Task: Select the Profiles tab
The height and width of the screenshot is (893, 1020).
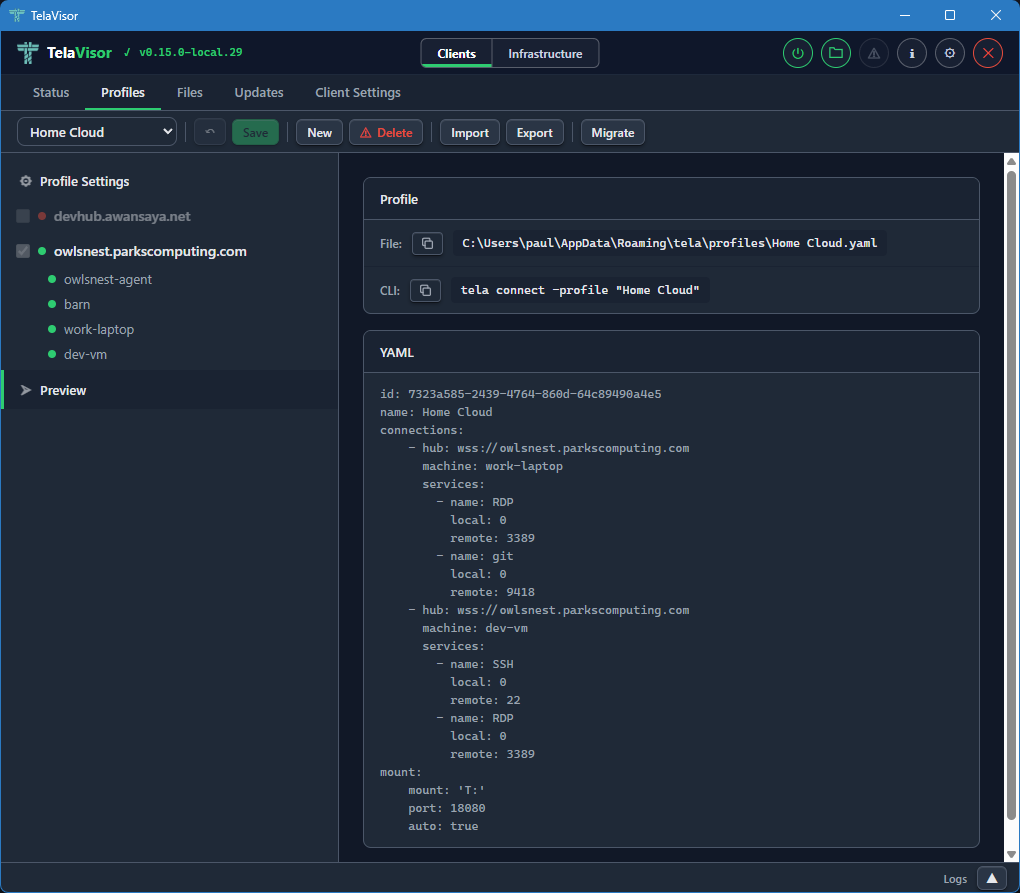Action: coord(123,92)
